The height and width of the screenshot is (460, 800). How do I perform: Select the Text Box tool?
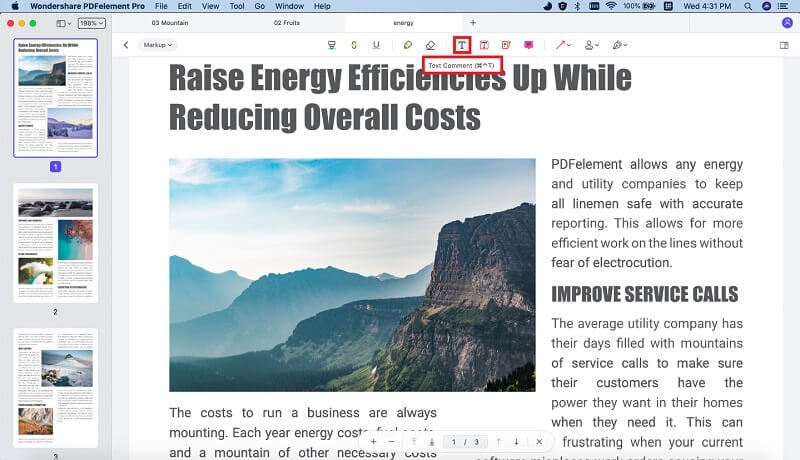tap(484, 45)
